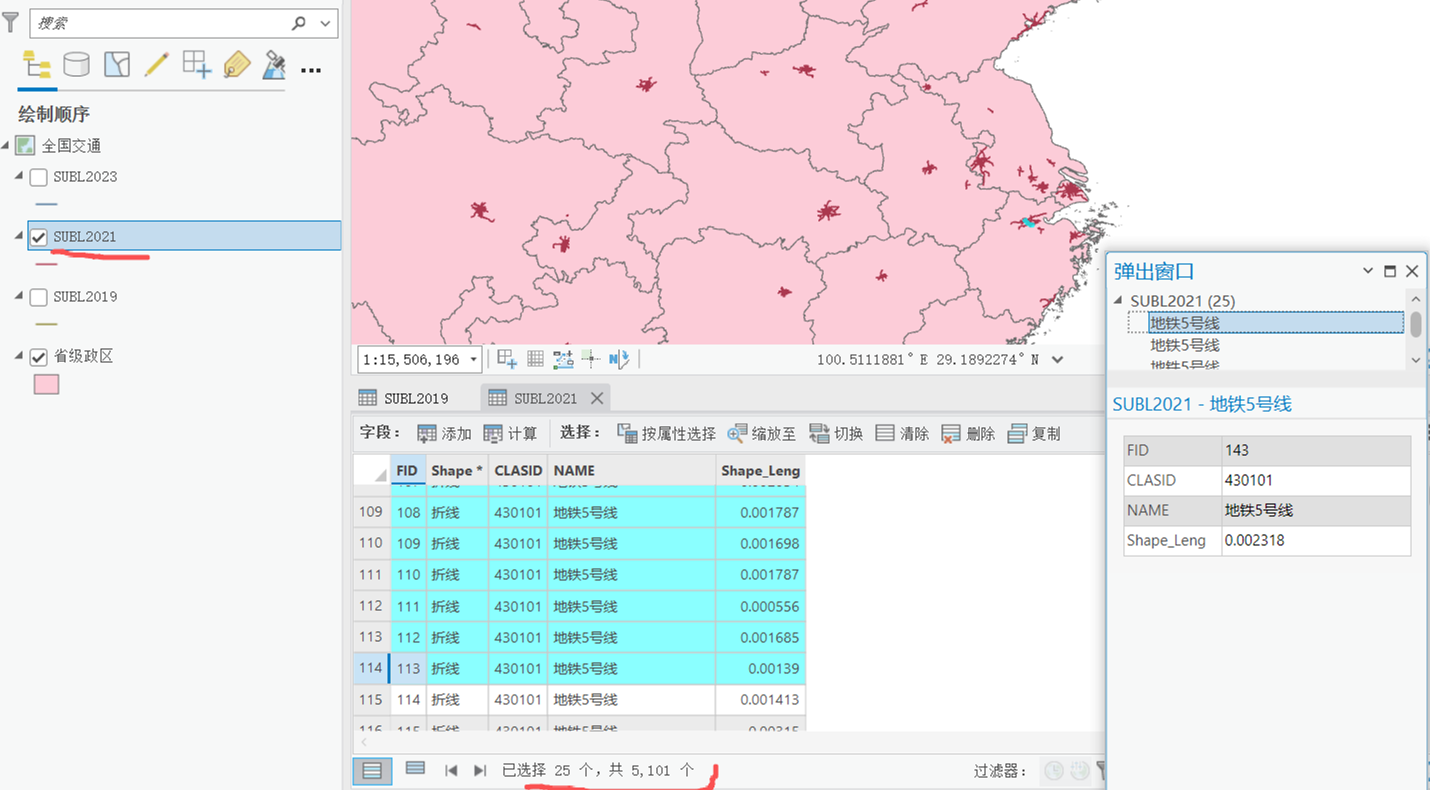The width and height of the screenshot is (1431, 791).
Task: Click the 添加 field button
Action: tap(444, 433)
